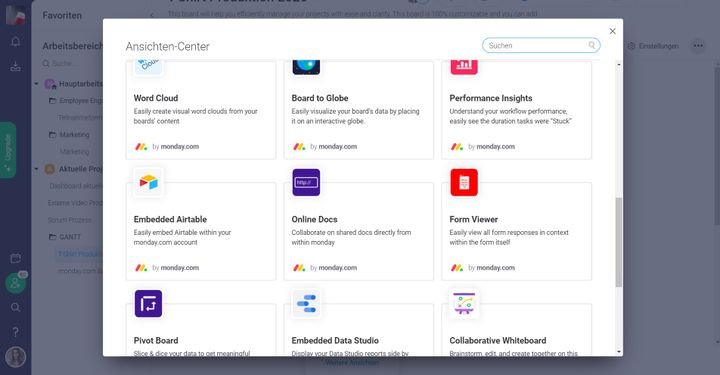This screenshot has height=375, width=720.
Task: Choose the Collaborative Whiteboard title
Action: (x=498, y=341)
